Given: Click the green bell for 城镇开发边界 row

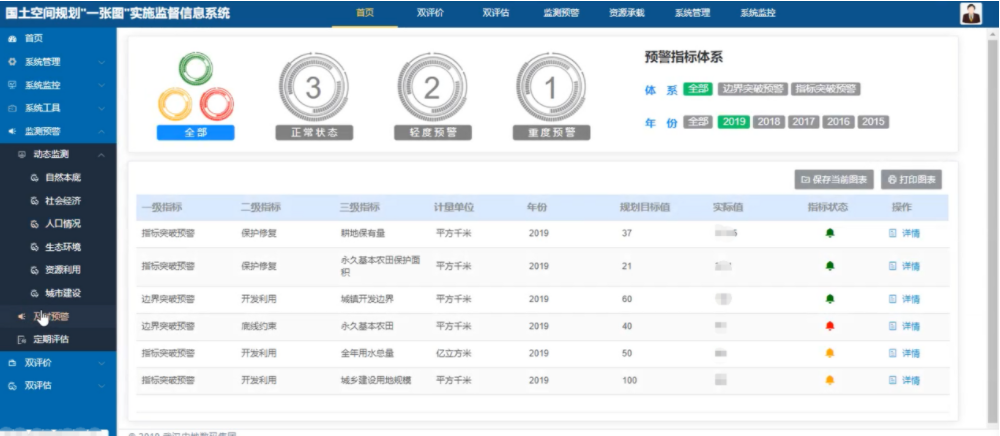Looking at the screenshot, I should pos(830,298).
